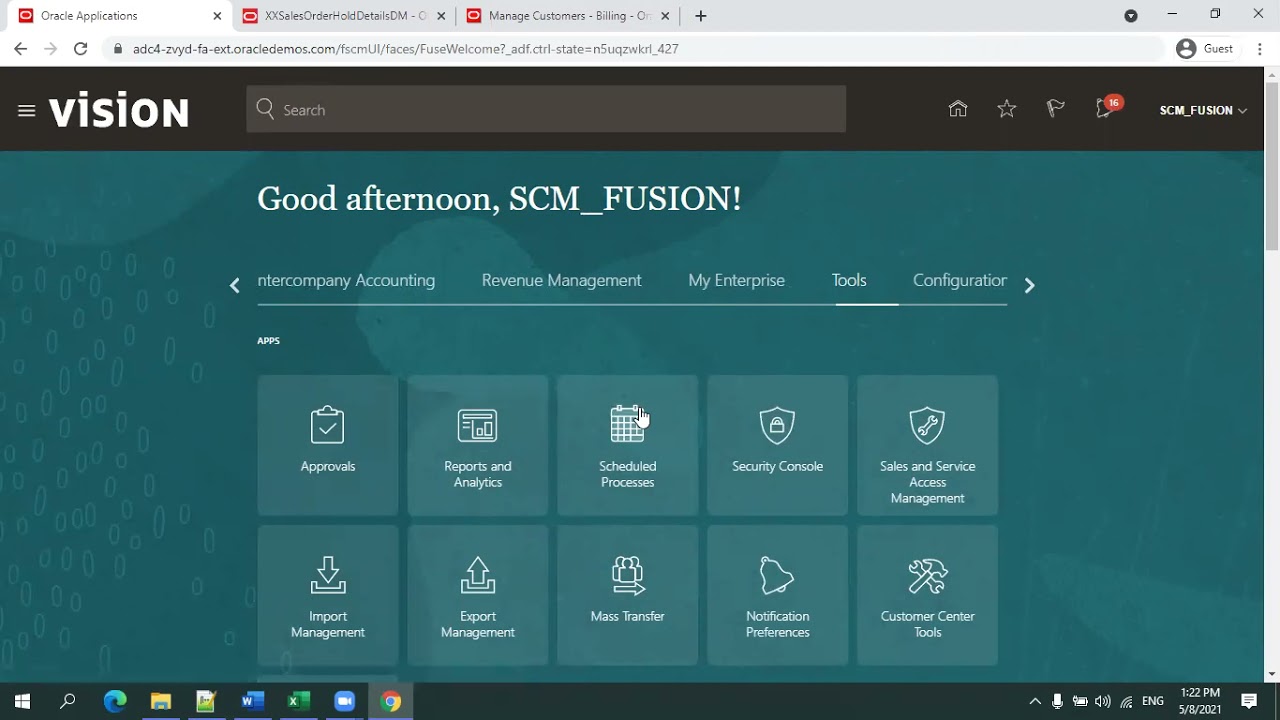
Task: Click the browser address bar URL
Action: pyautogui.click(x=406, y=48)
